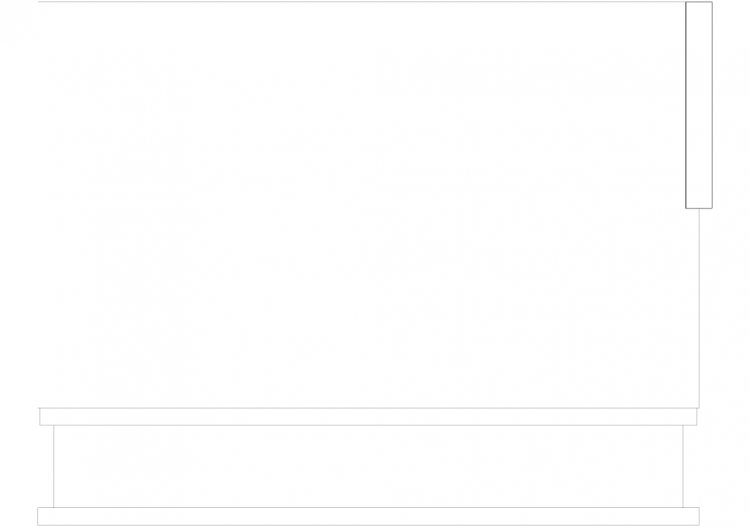Viewport: 750px width, 527px height.
Task: Click the right end of the upper horizontal bar
Action: [697, 417]
